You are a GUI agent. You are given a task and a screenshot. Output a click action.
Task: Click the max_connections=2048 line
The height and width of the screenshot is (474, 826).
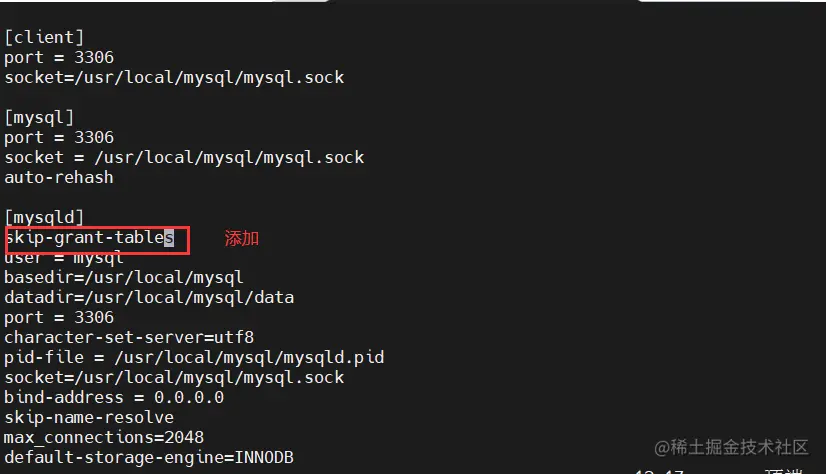point(104,437)
